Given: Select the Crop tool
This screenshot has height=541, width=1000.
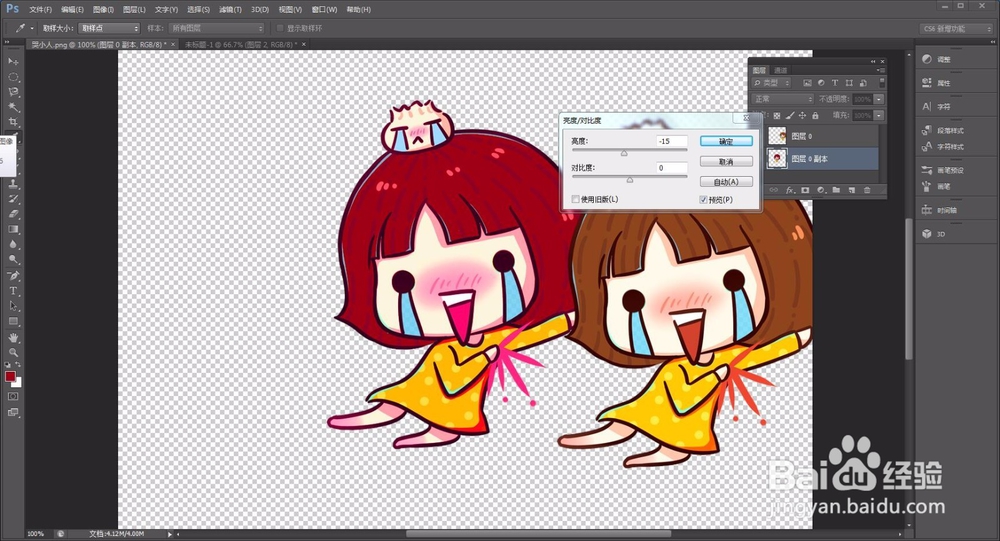Looking at the screenshot, I should point(13,122).
